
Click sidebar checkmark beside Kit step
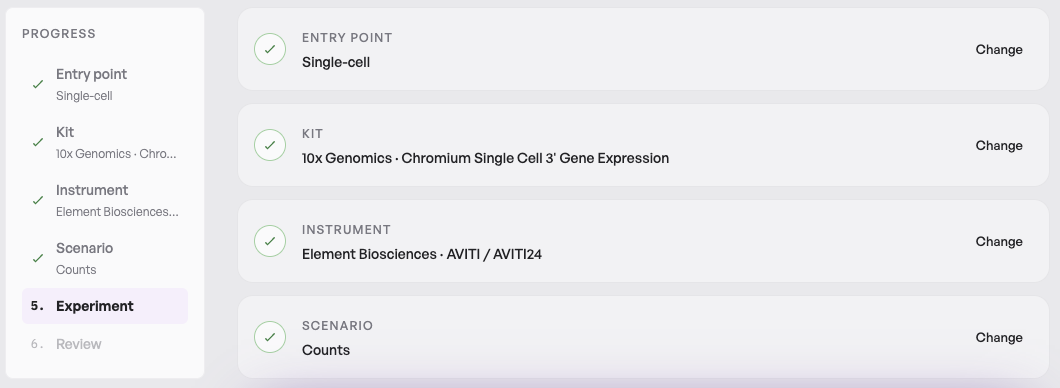pyautogui.click(x=38, y=143)
